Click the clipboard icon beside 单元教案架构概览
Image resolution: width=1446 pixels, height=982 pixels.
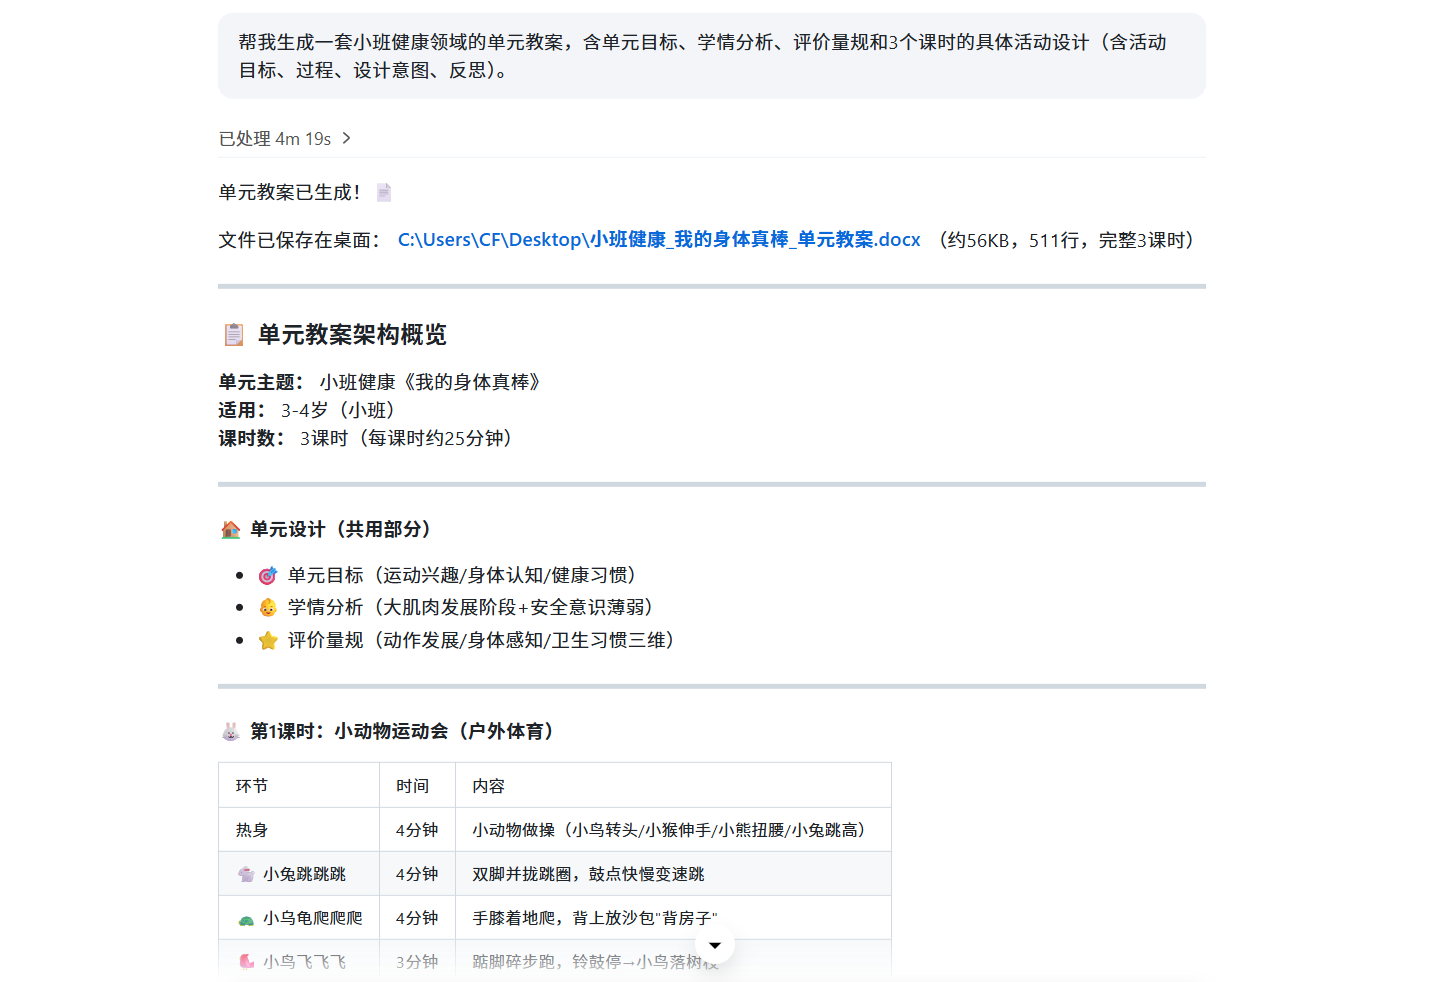[x=233, y=334]
